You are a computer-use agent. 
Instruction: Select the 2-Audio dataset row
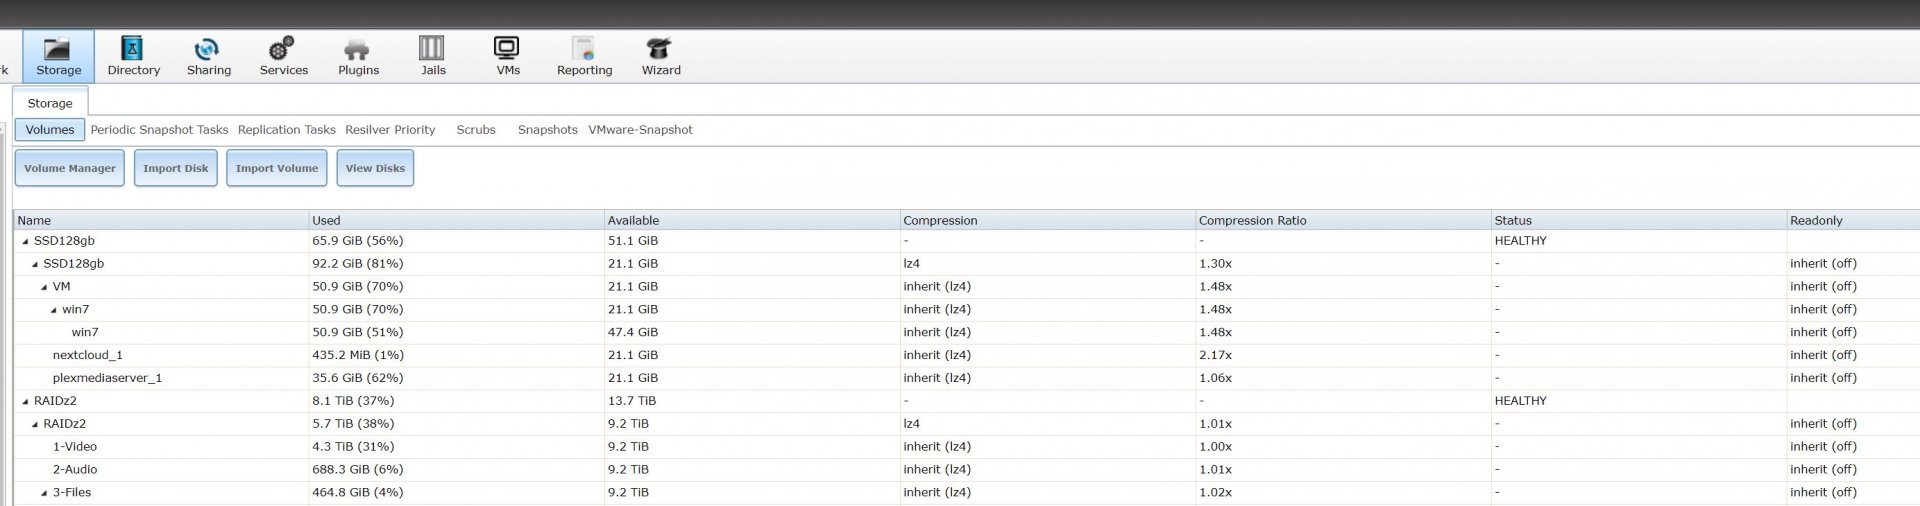point(966,470)
